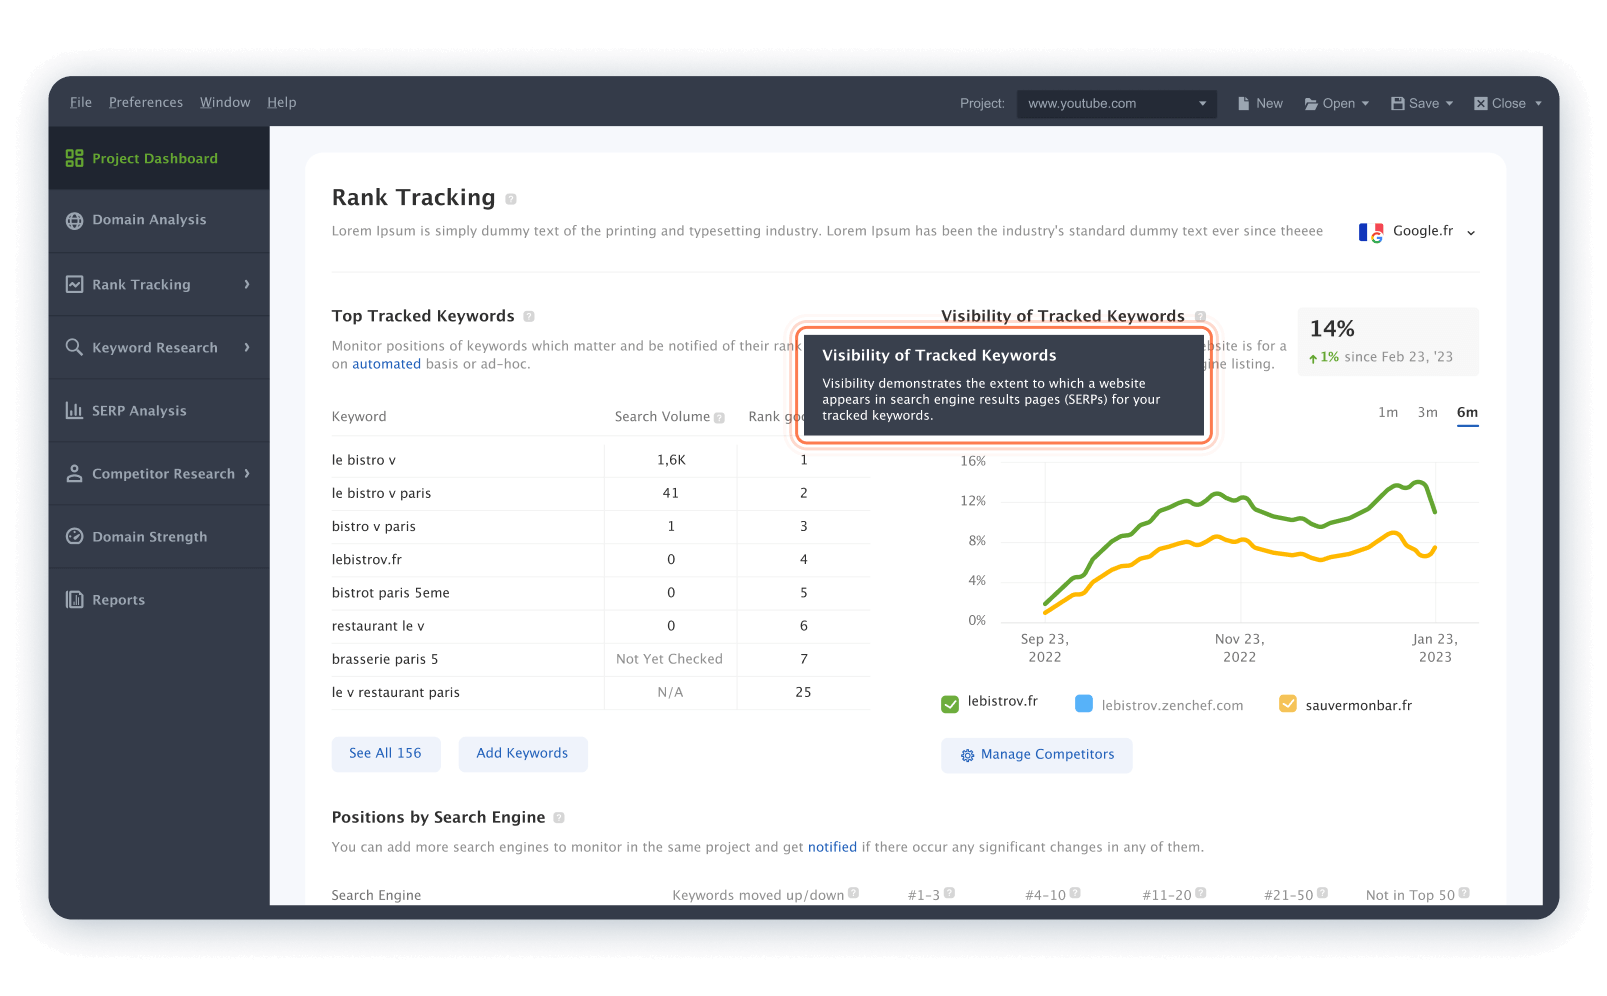Select the 'bistrot paris 5eme' keyword
1607x996 pixels.
(391, 593)
